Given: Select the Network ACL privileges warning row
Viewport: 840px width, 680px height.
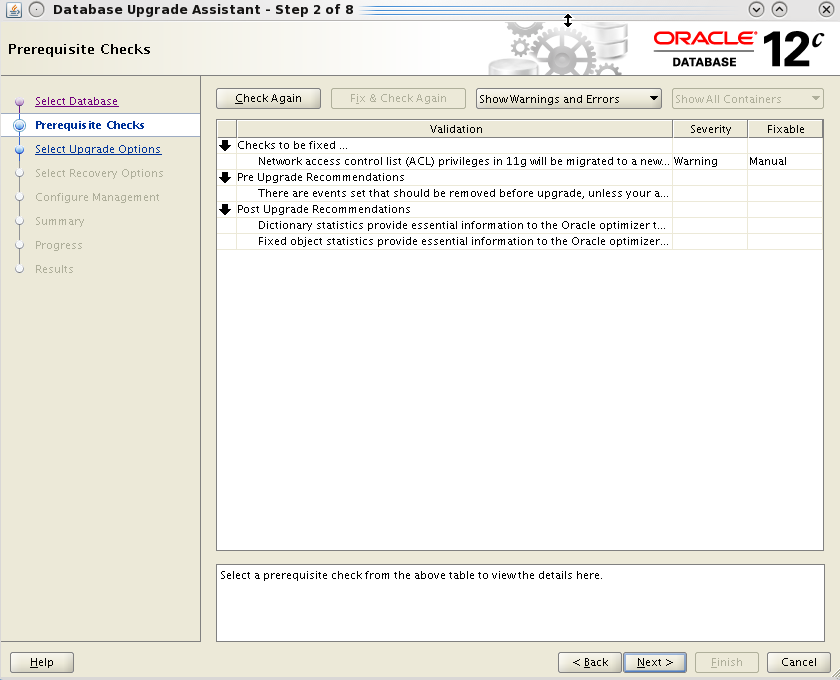Looking at the screenshot, I should [x=450, y=161].
